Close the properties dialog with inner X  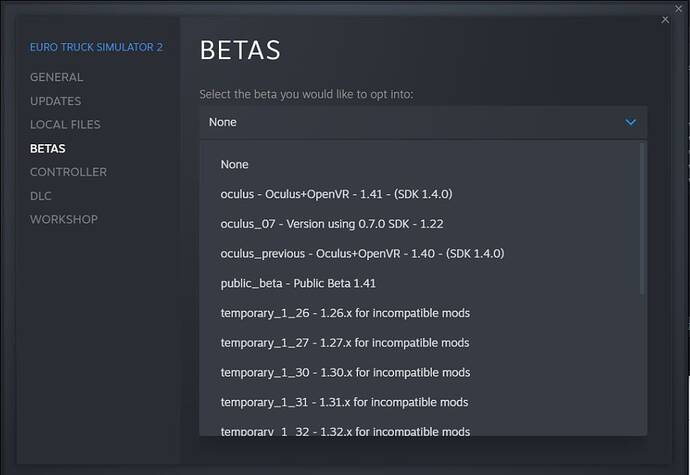click(x=665, y=20)
